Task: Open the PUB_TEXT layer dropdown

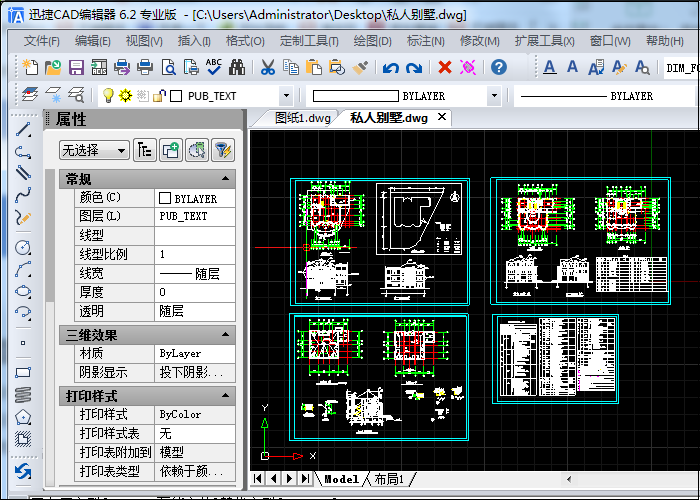Action: [286, 96]
